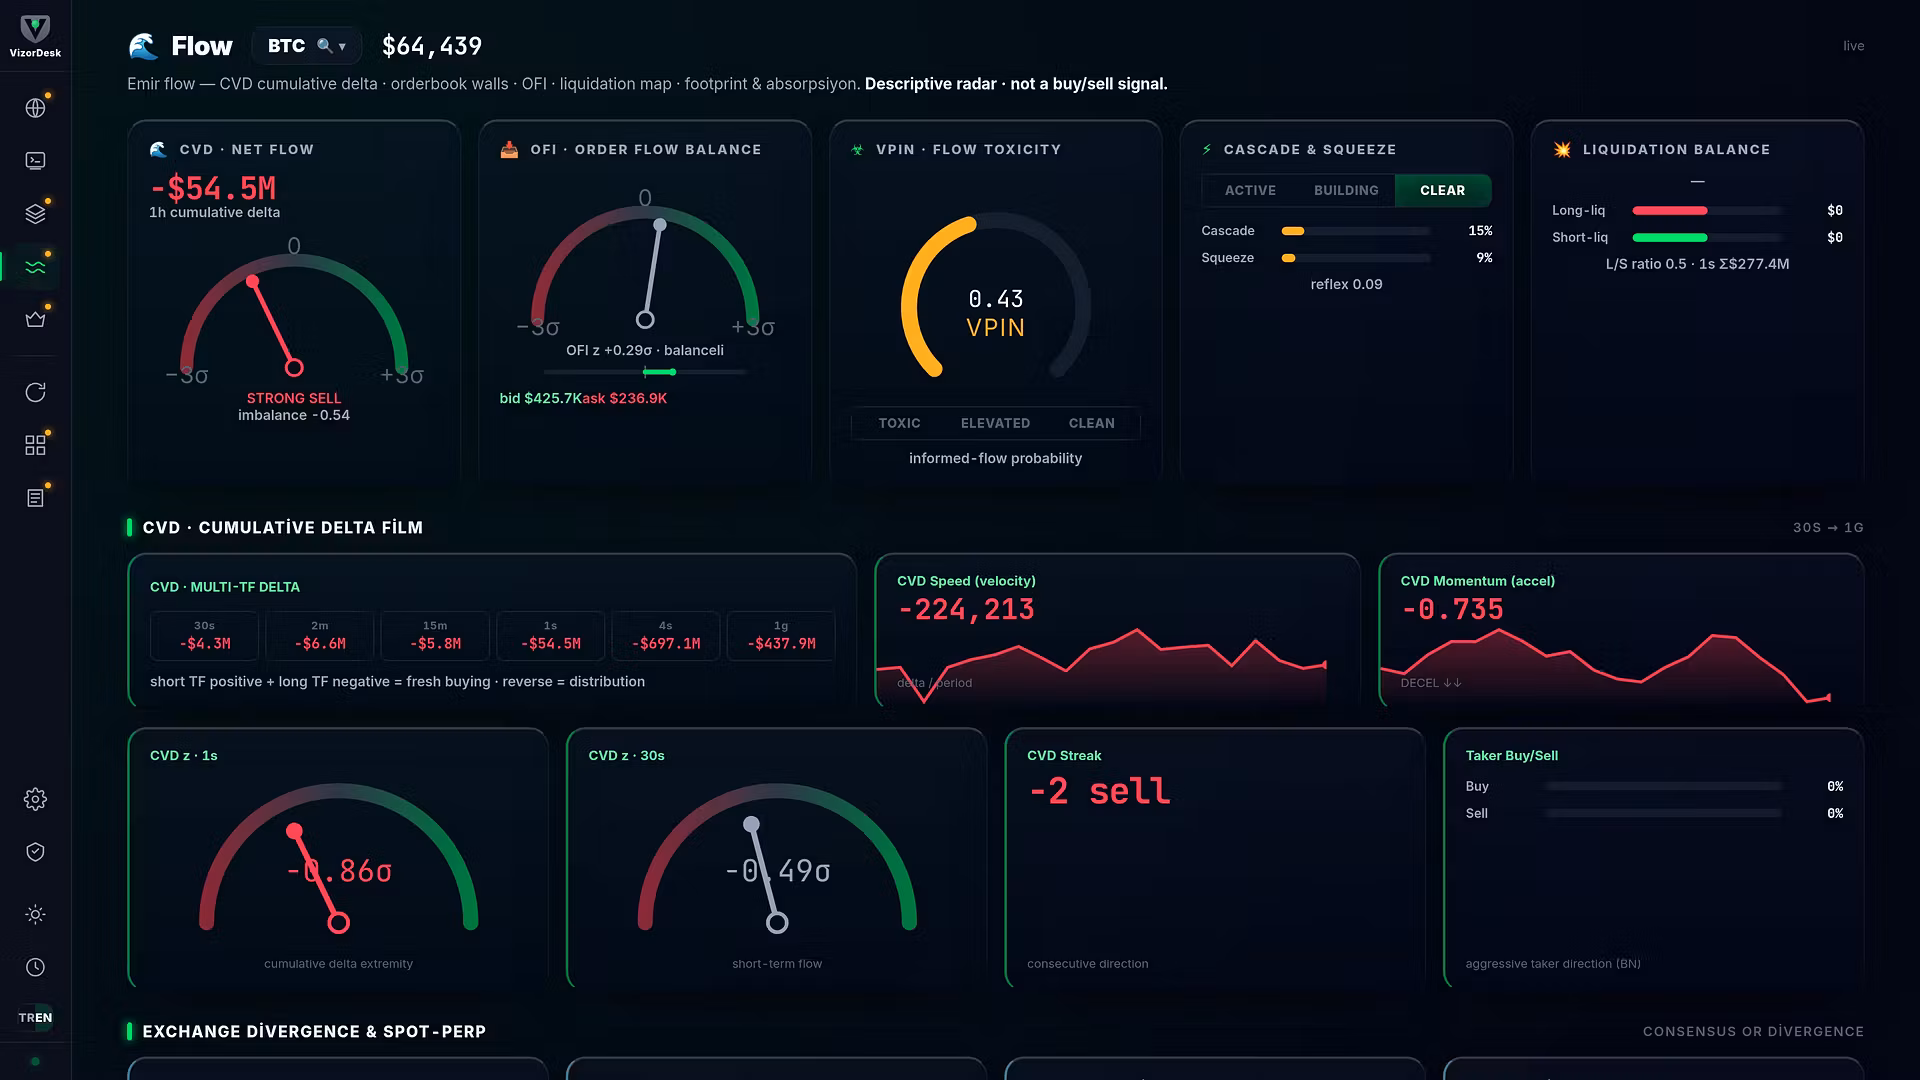1920x1080 pixels.
Task: Click the CVD Net Flow wave icon
Action: [158, 149]
